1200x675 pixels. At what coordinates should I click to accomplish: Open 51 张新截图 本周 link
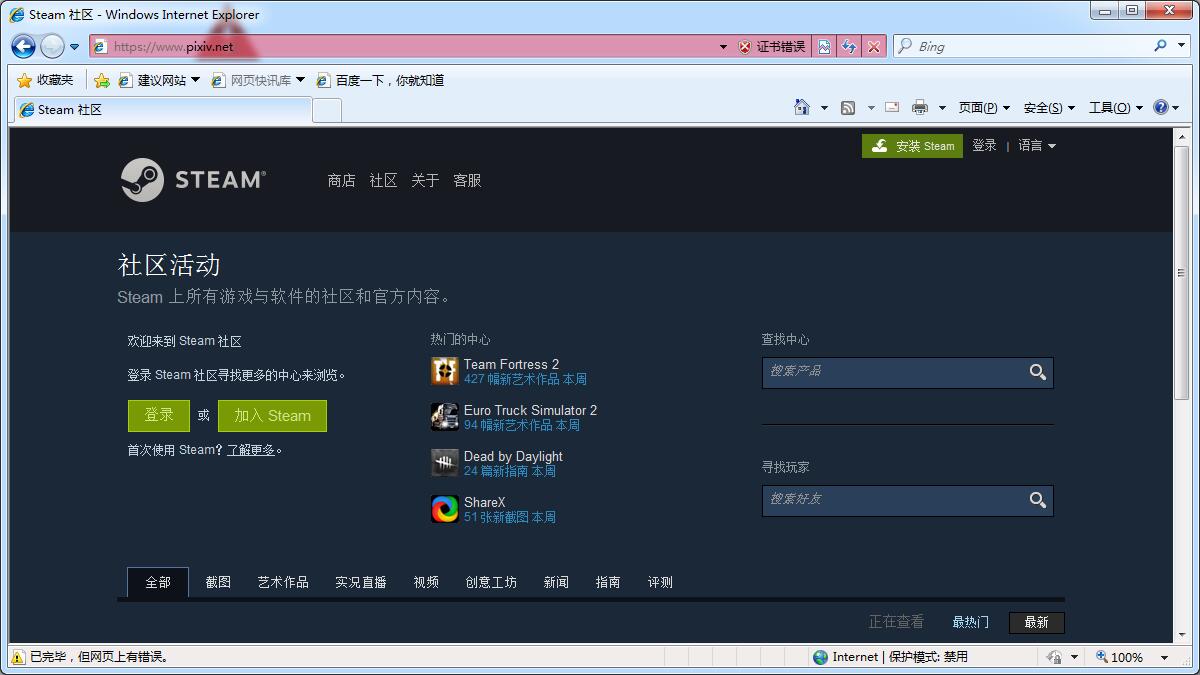[509, 517]
